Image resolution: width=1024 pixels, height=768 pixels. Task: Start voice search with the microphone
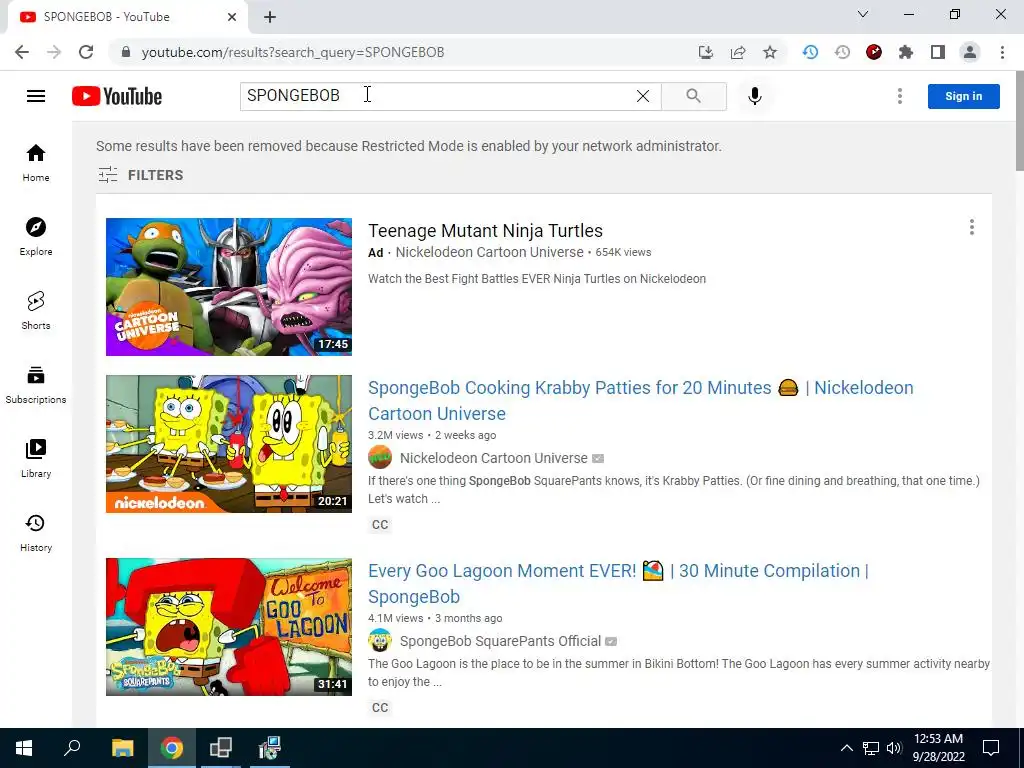tap(754, 96)
